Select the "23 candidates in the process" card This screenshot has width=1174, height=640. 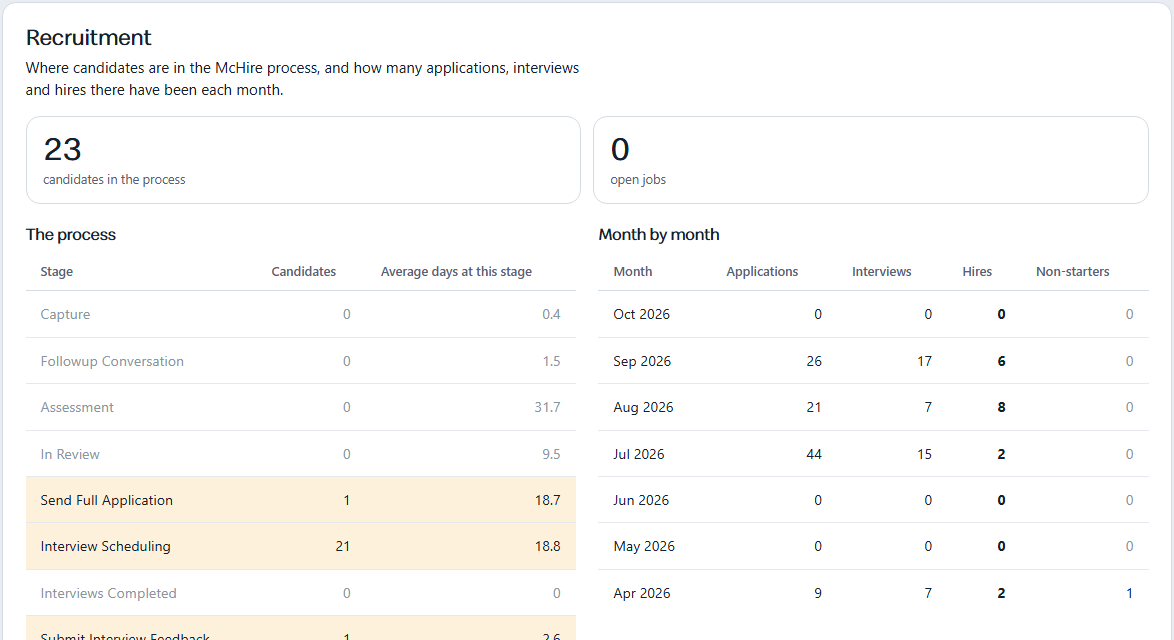[303, 159]
